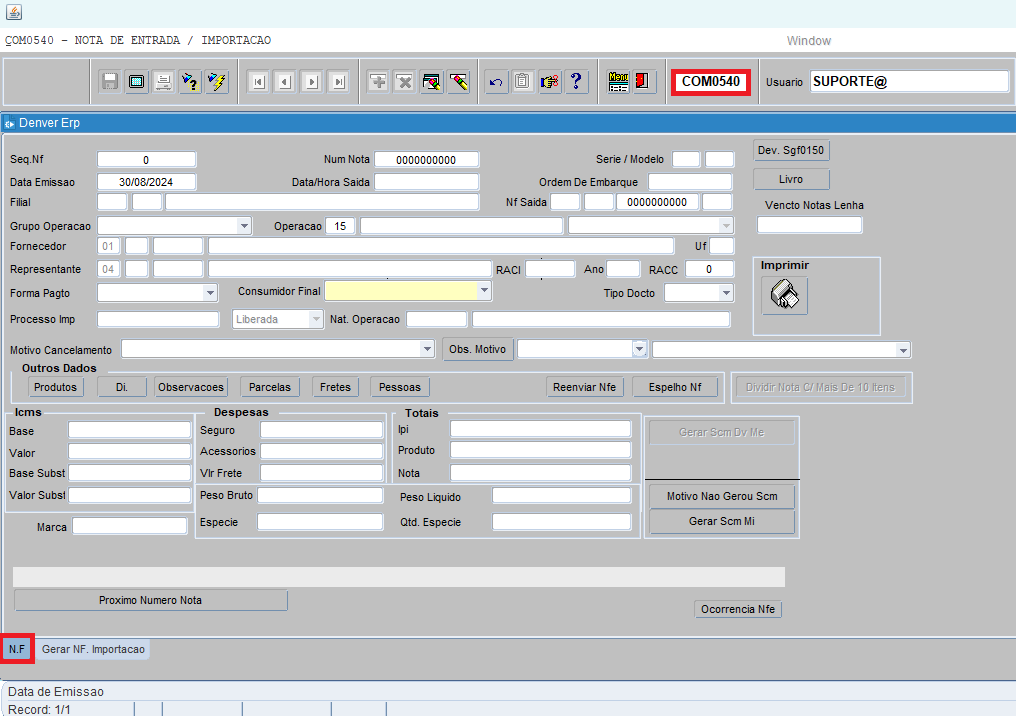1016x716 pixels.
Task: Click the Observacoes button
Action: pyautogui.click(x=191, y=387)
